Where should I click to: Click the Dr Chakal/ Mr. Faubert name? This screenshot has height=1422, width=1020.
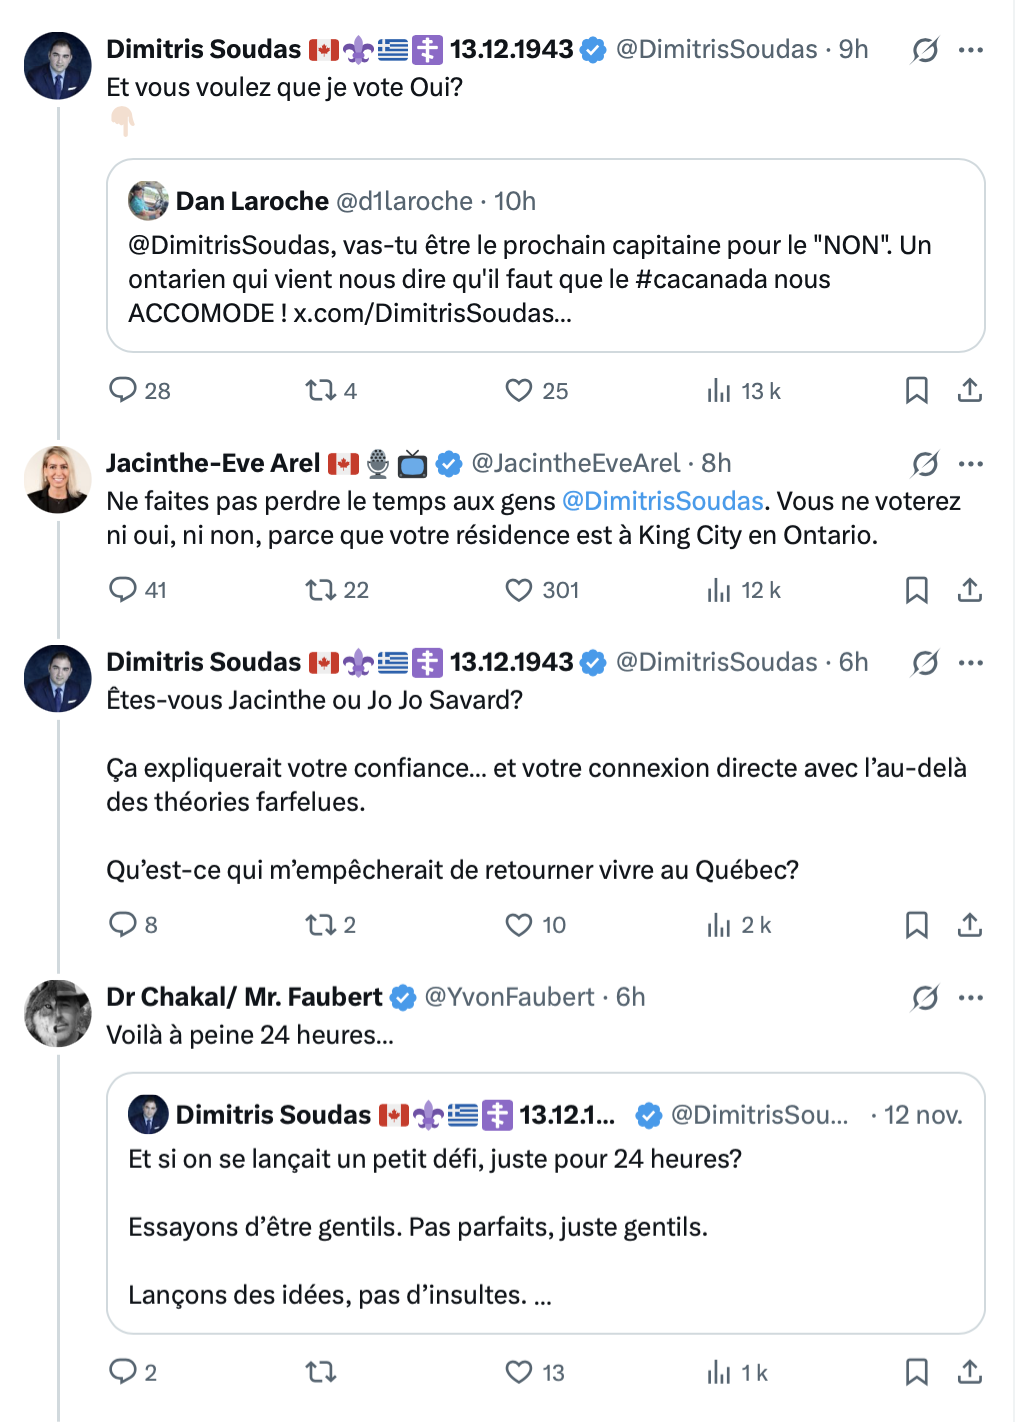click(x=244, y=997)
